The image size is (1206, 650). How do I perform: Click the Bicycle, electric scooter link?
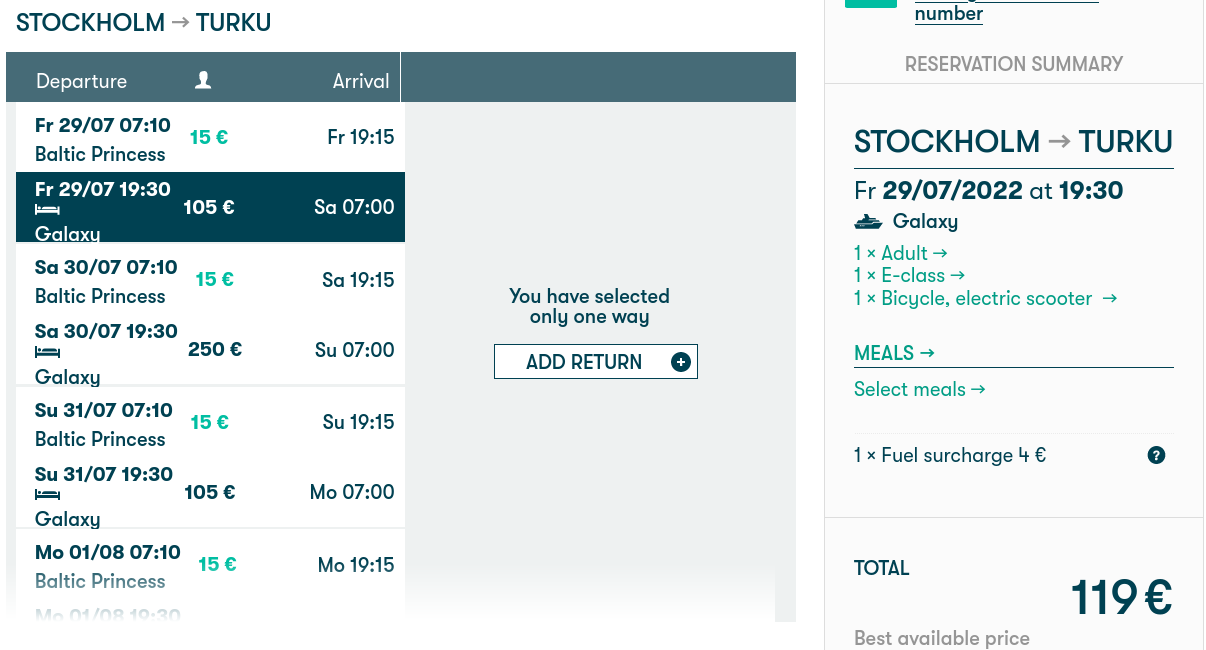985,298
